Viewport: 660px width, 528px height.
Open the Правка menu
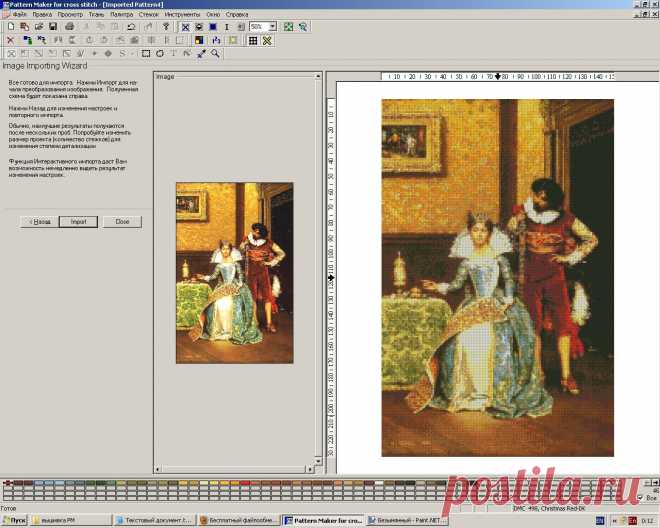point(42,14)
